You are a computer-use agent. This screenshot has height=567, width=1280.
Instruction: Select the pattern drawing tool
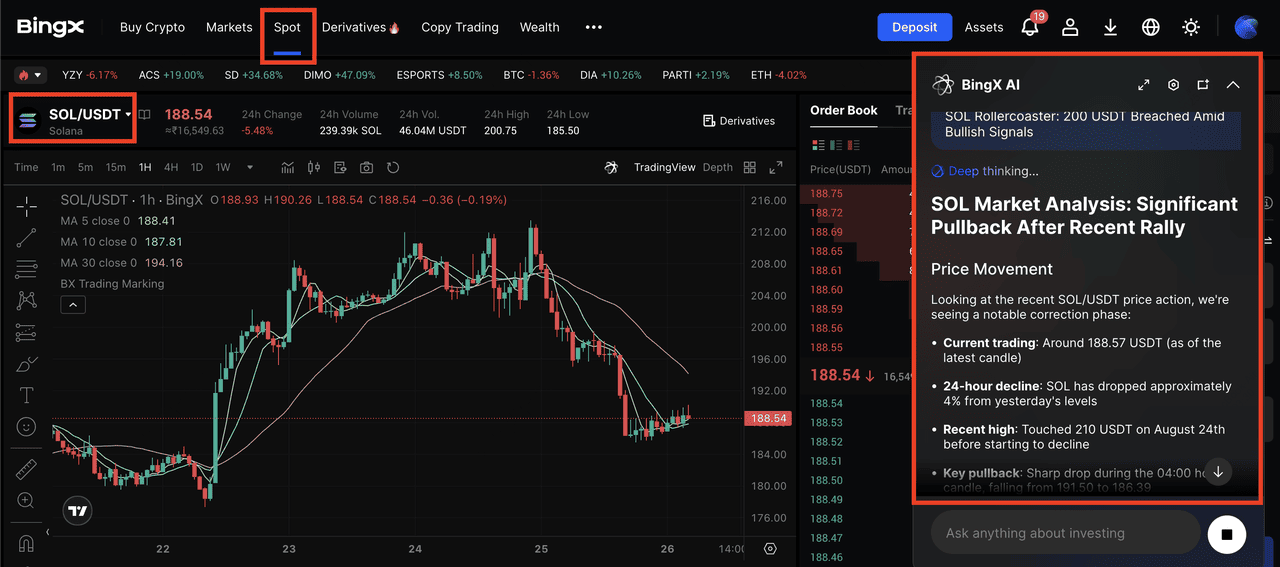pyautogui.click(x=27, y=300)
